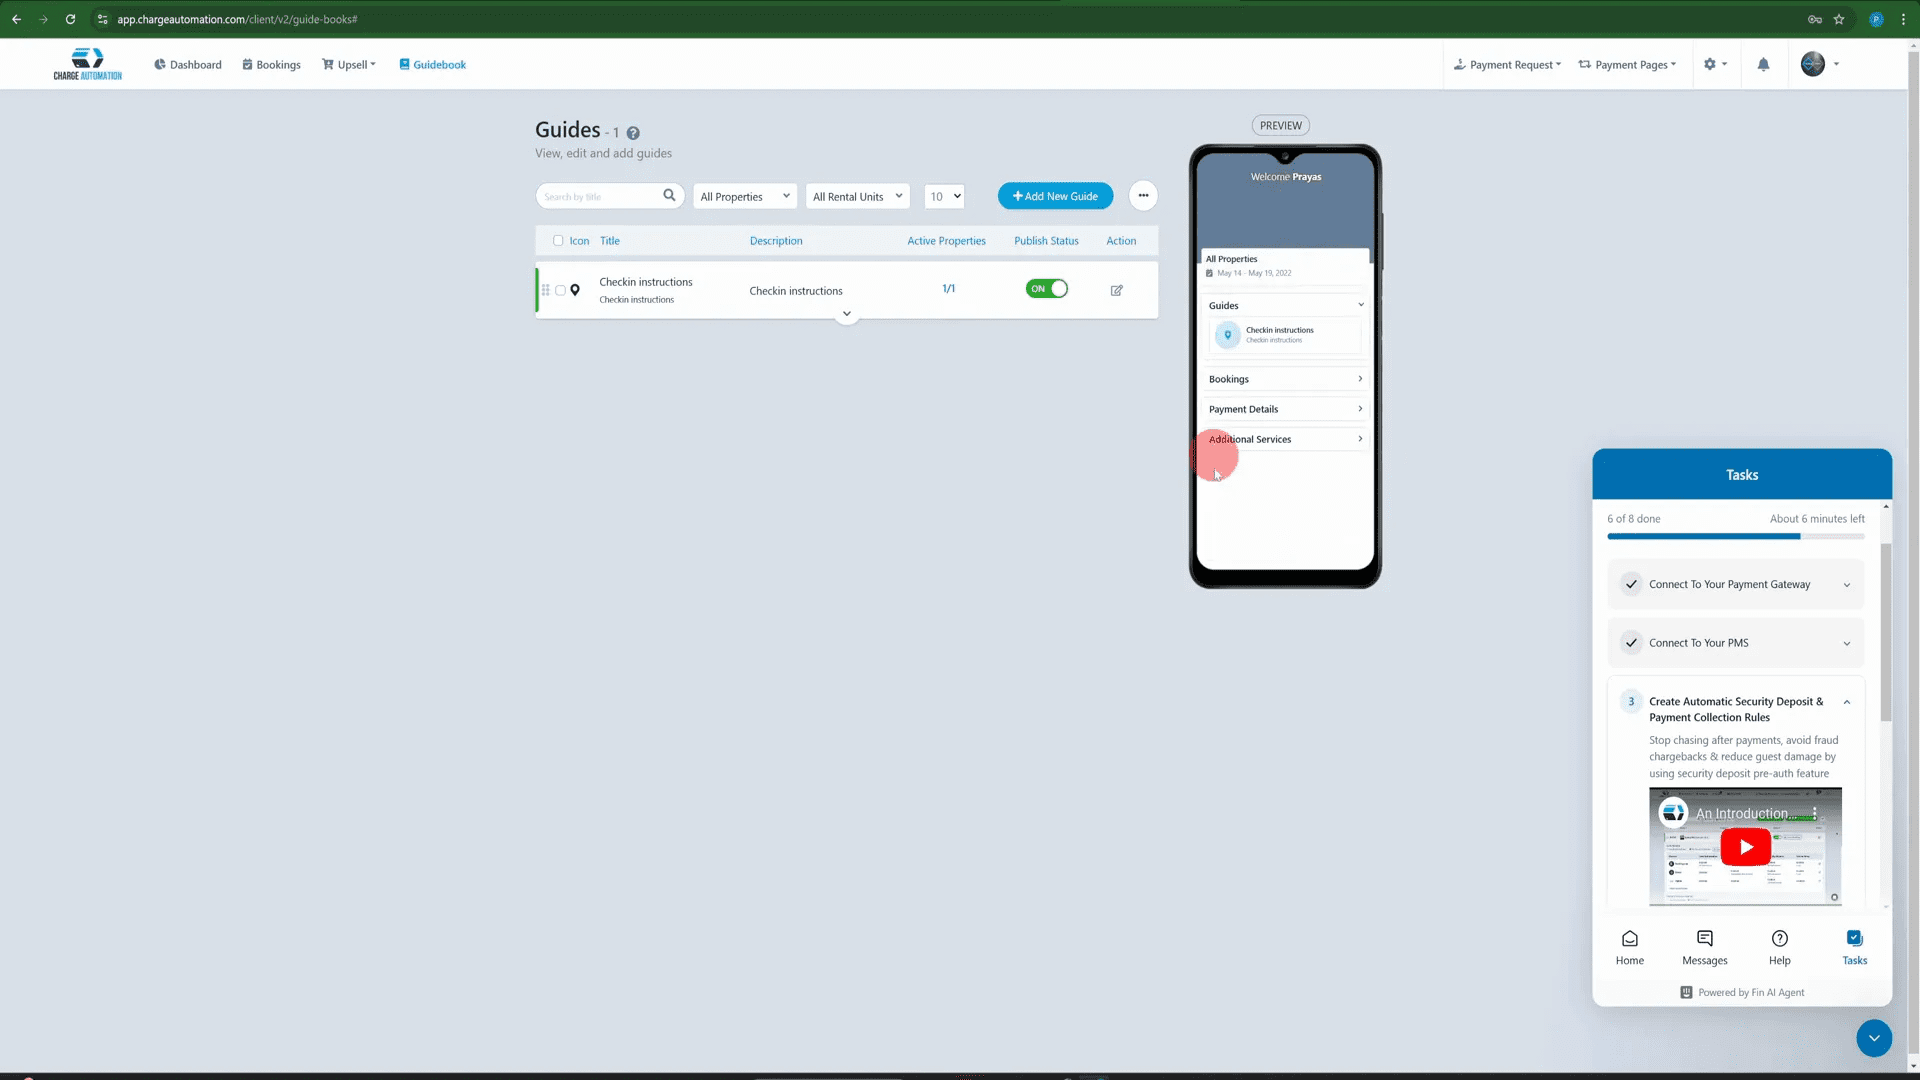The image size is (1920, 1080).
Task: Check the select-all header checkbox
Action: pyautogui.click(x=558, y=240)
